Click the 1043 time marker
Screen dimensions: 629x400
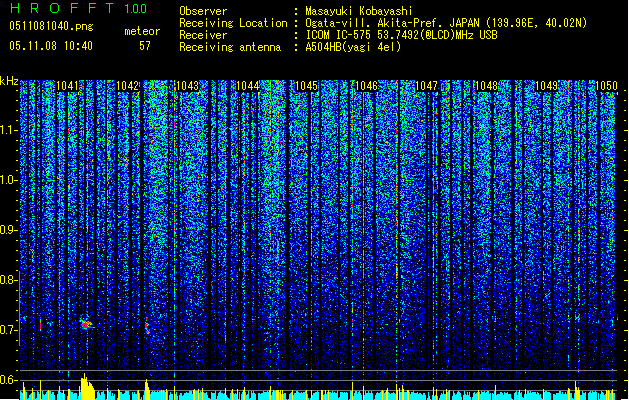click(187, 86)
